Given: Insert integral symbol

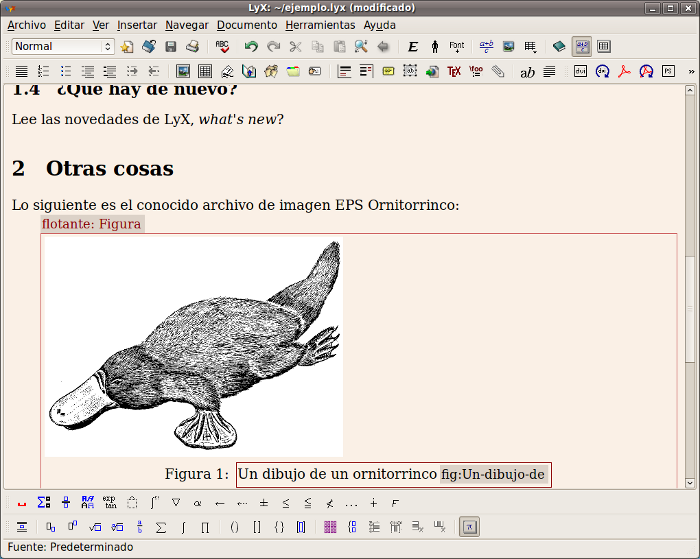Looking at the screenshot, I should 183,527.
